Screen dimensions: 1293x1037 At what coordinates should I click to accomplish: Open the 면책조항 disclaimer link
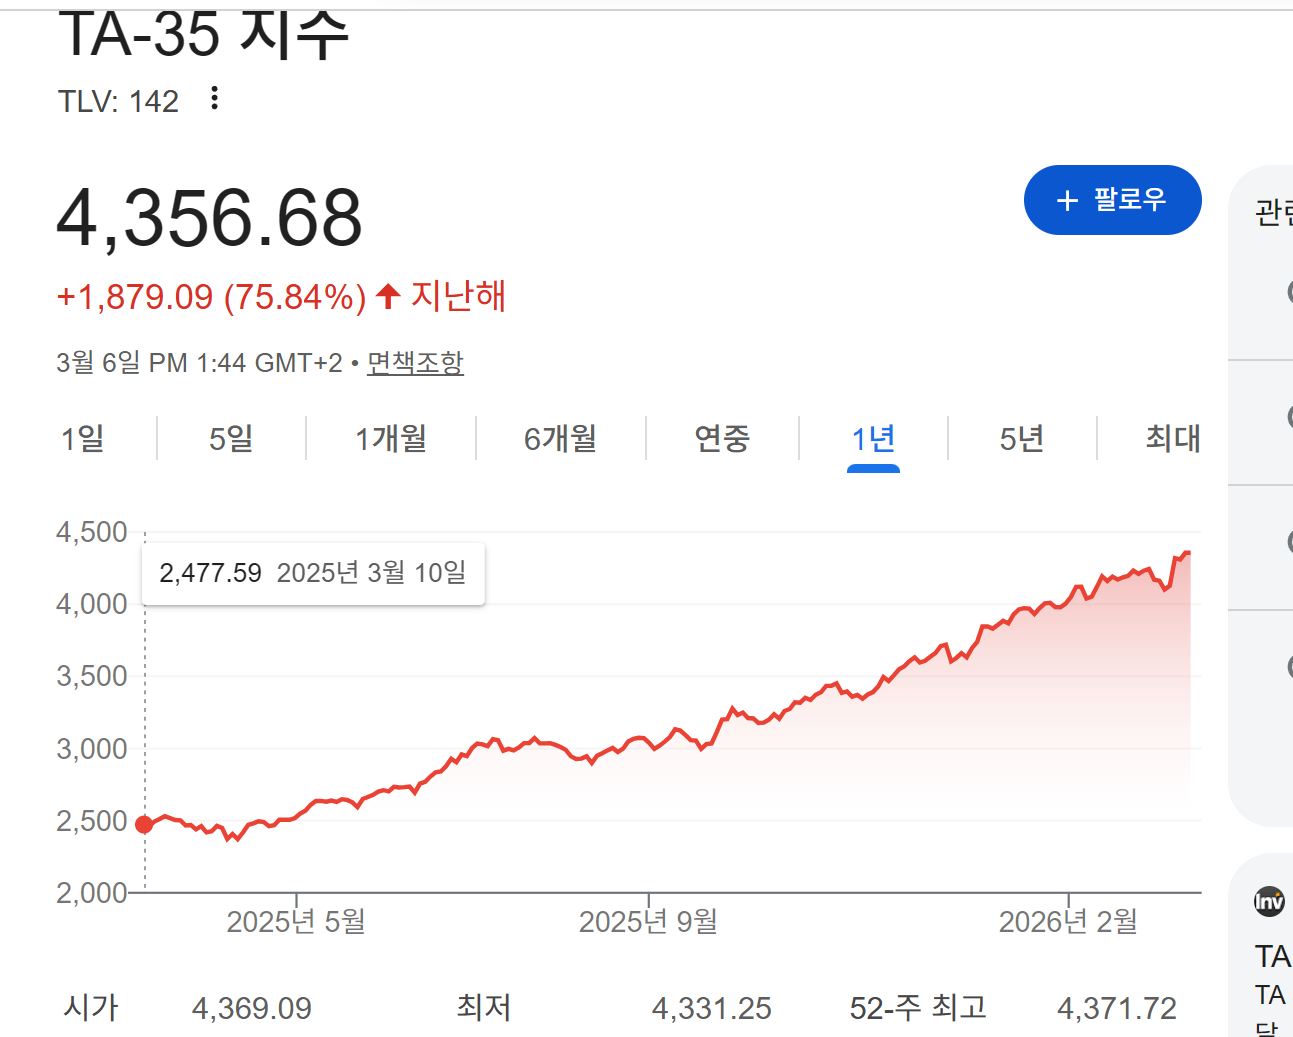click(415, 362)
